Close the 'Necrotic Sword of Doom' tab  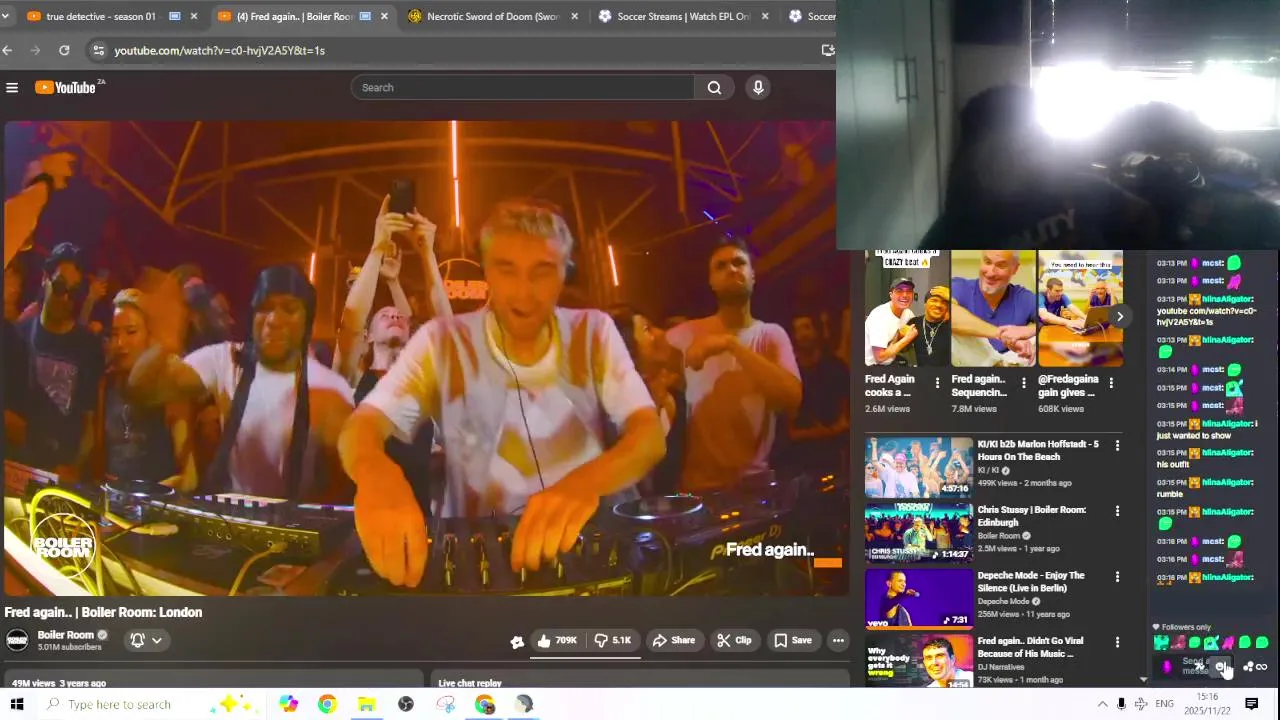pyautogui.click(x=575, y=16)
